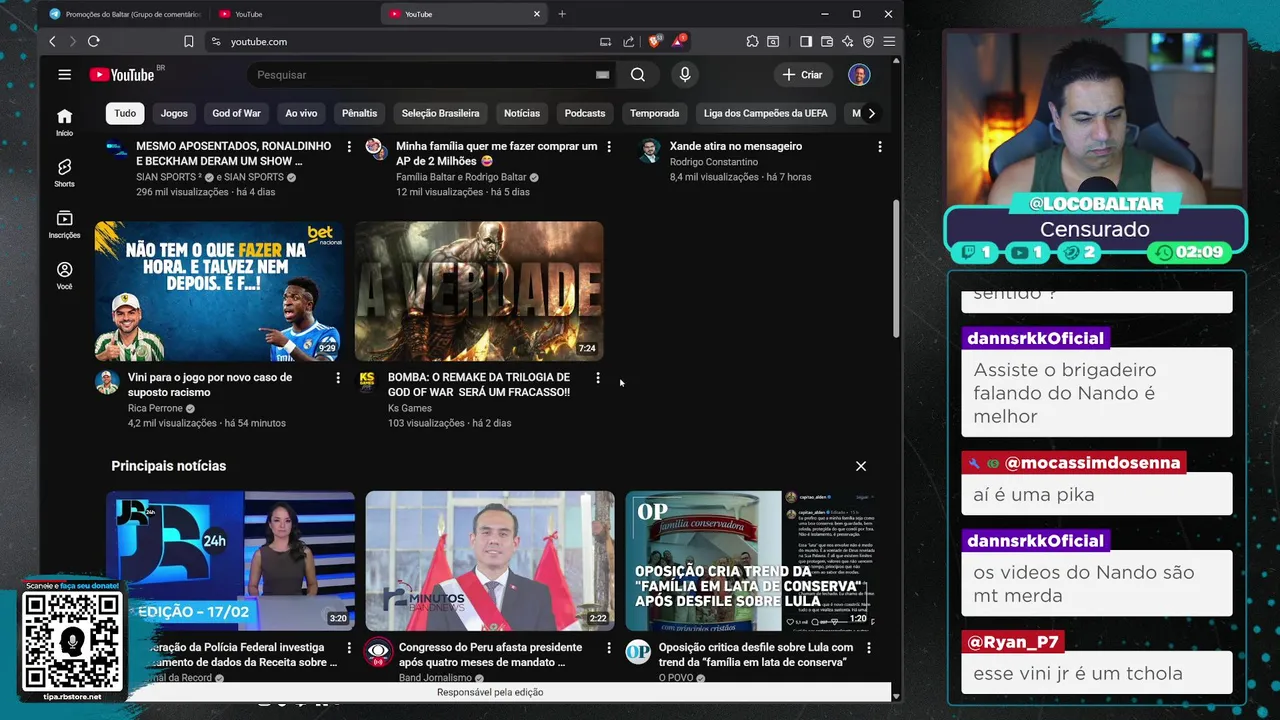Open Brave Rewards triangle icon

point(679,41)
